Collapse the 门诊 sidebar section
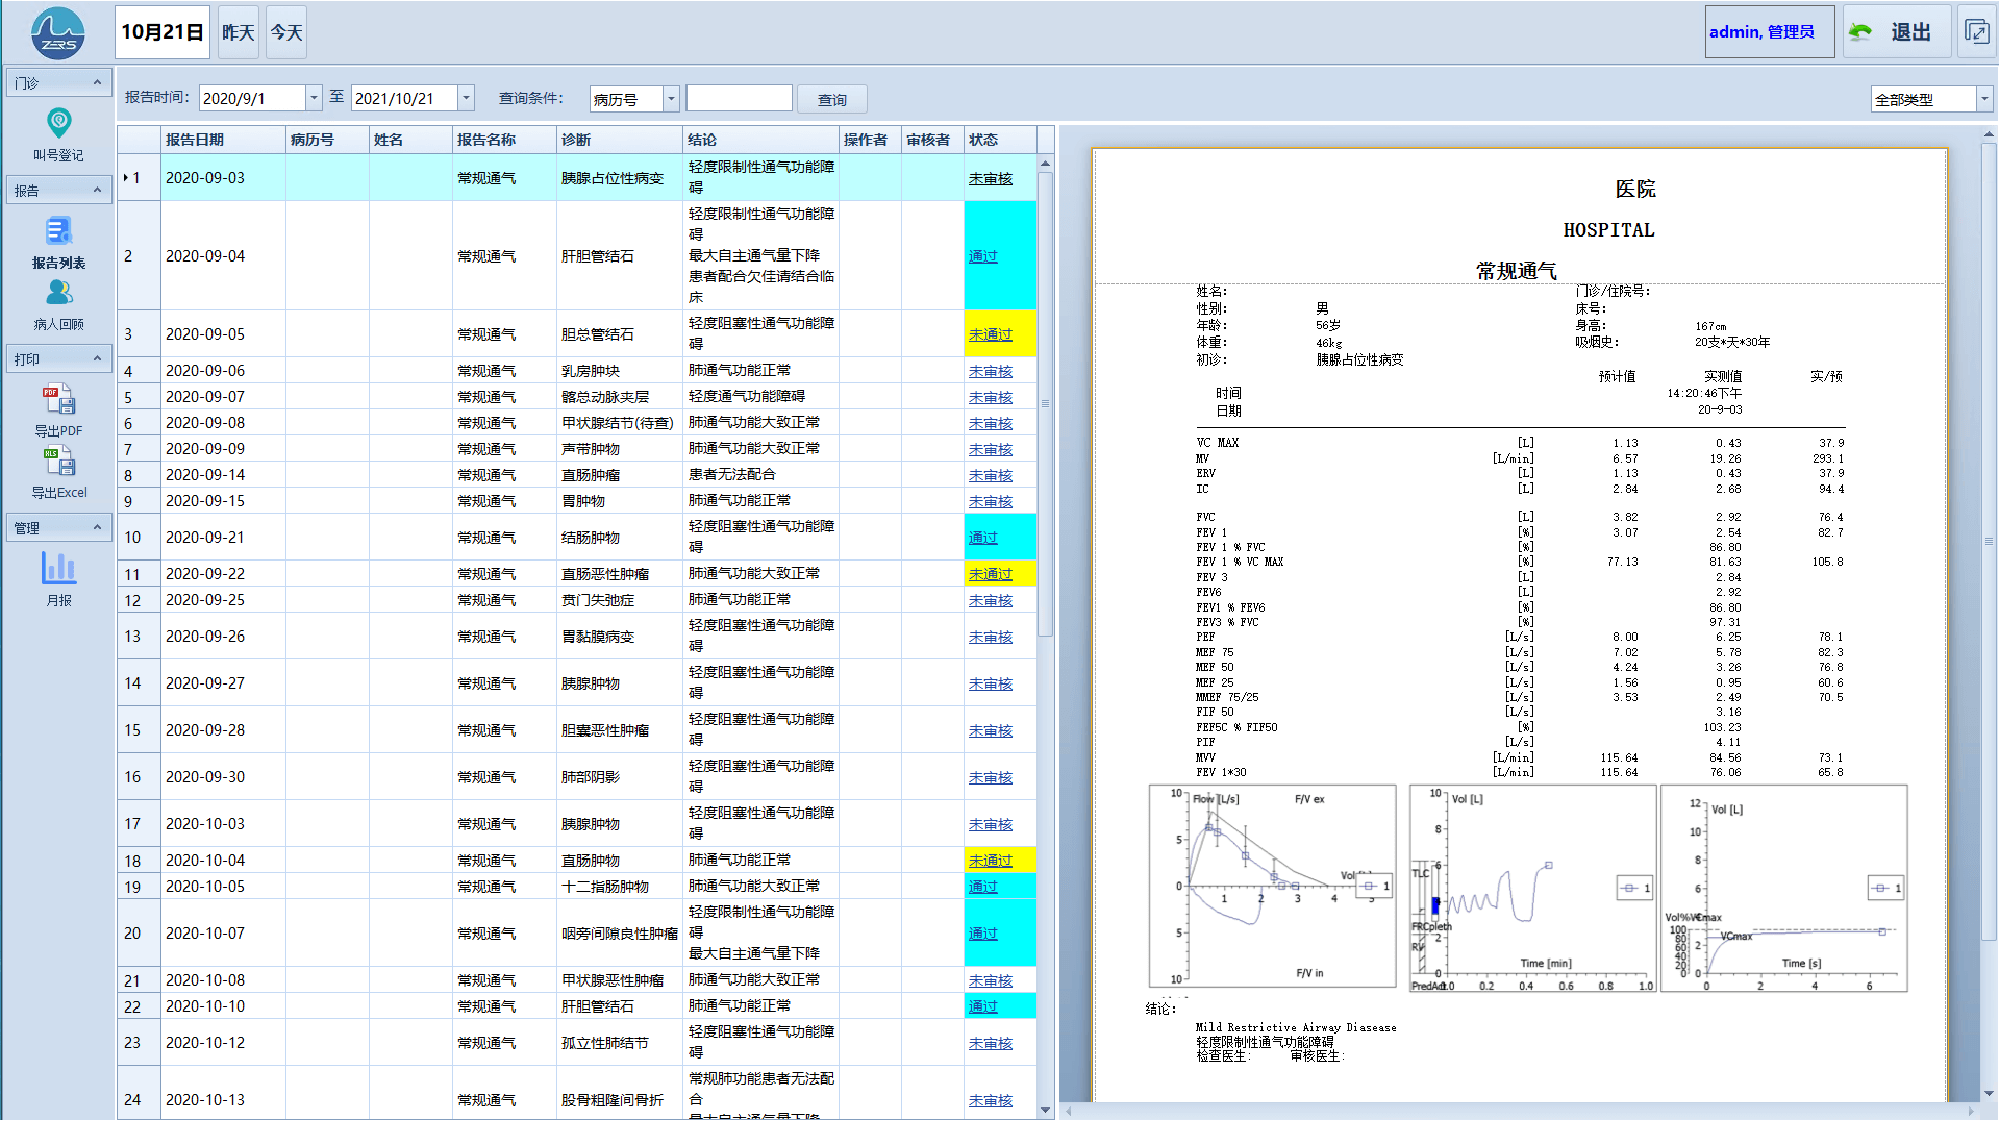The width and height of the screenshot is (2000, 1124). (x=97, y=83)
